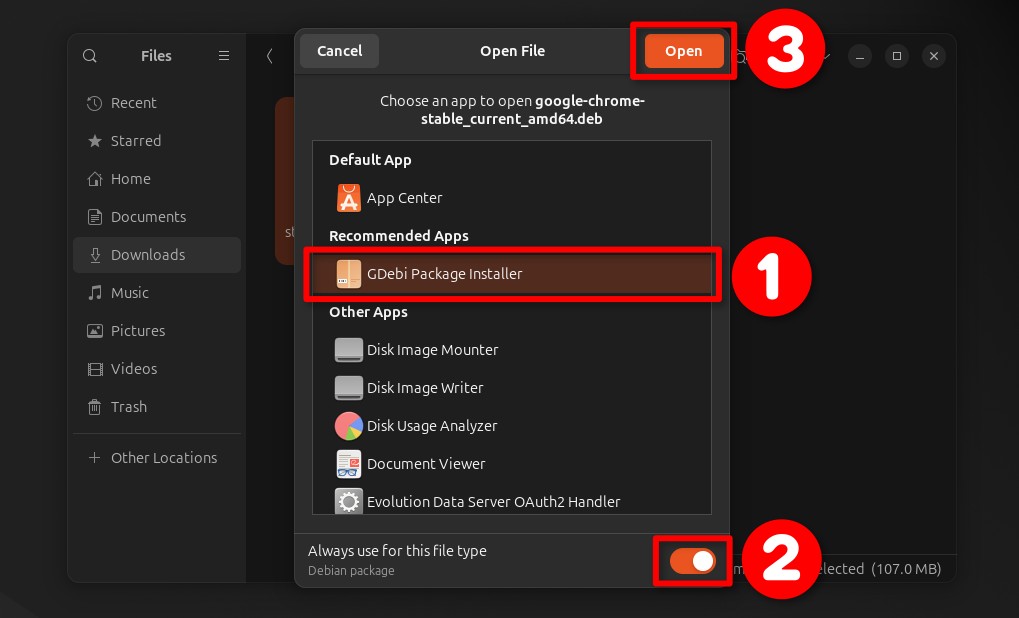Screen dimensions: 1019x618
Task: Open search in Files window
Action: (x=90, y=56)
